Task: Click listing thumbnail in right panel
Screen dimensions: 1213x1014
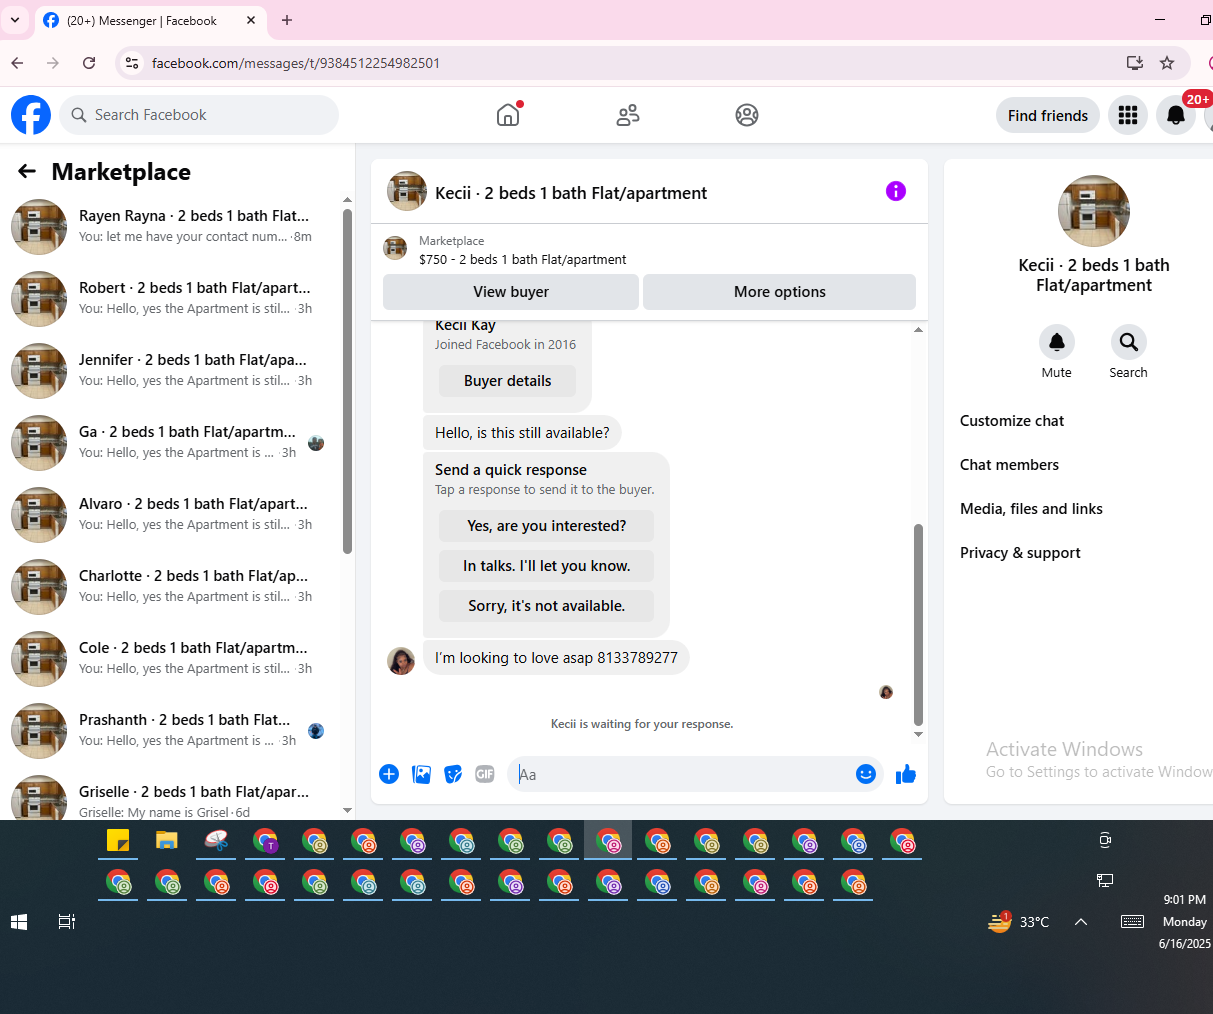Action: [1094, 211]
